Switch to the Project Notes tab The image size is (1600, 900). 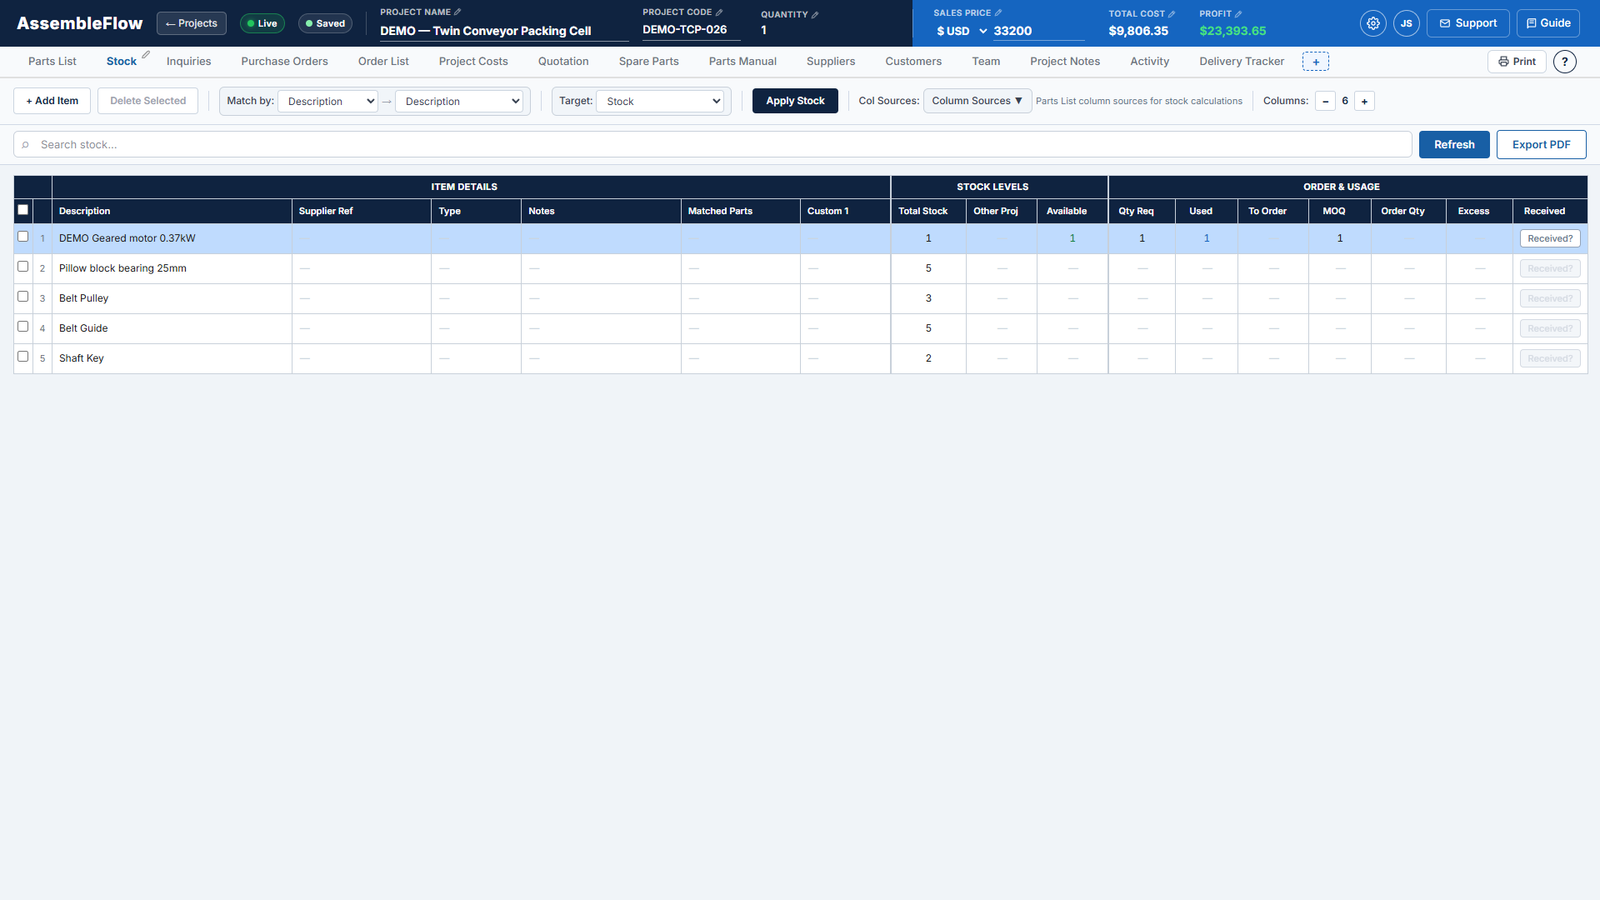pyautogui.click(x=1065, y=62)
